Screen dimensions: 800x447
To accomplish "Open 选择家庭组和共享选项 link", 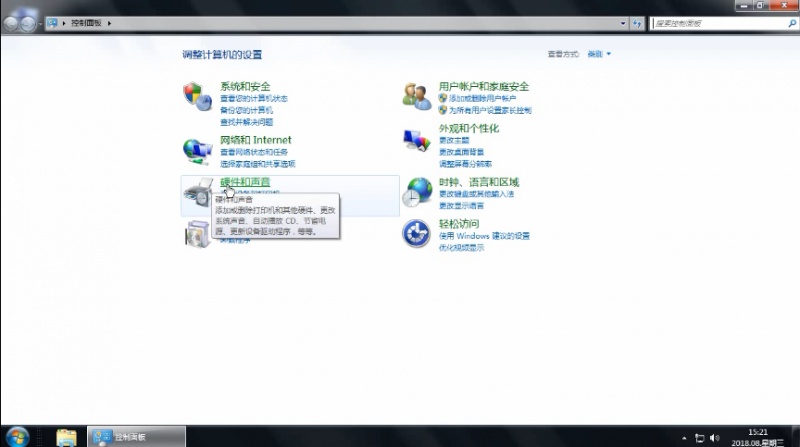I will click(258, 164).
